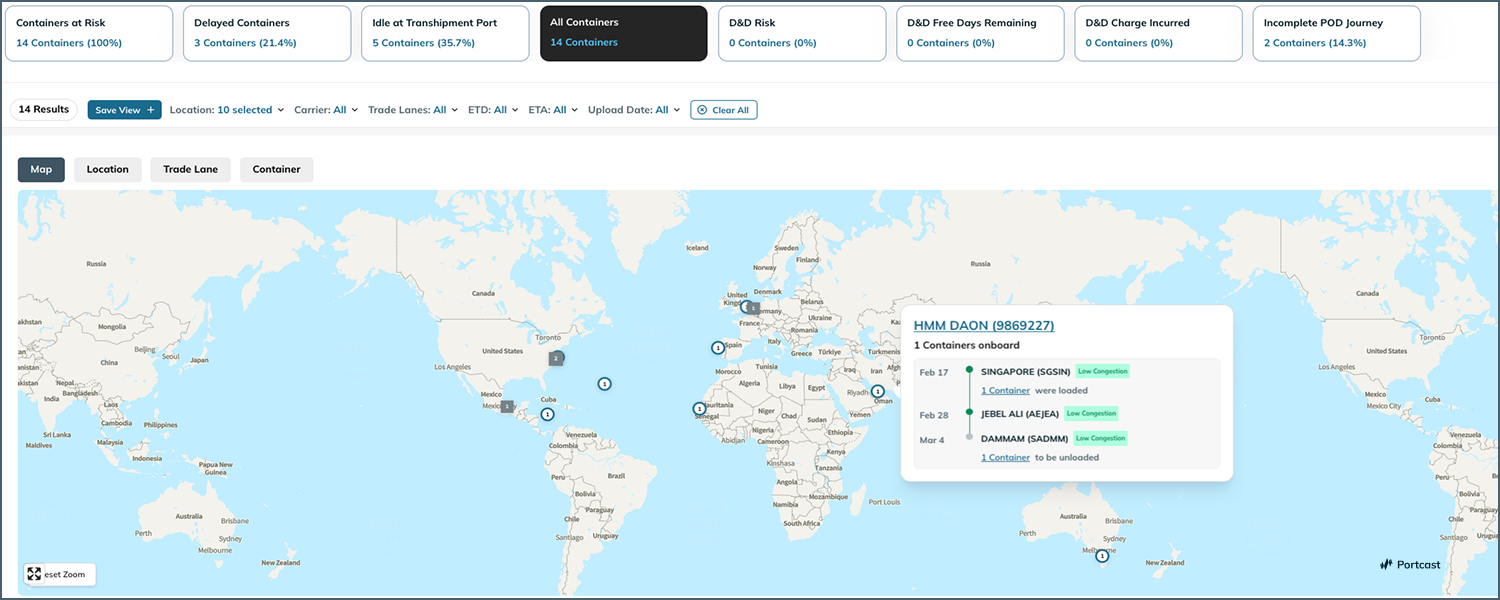Select the Delayed Containers card
The height and width of the screenshot is (600, 1500).
(x=267, y=33)
